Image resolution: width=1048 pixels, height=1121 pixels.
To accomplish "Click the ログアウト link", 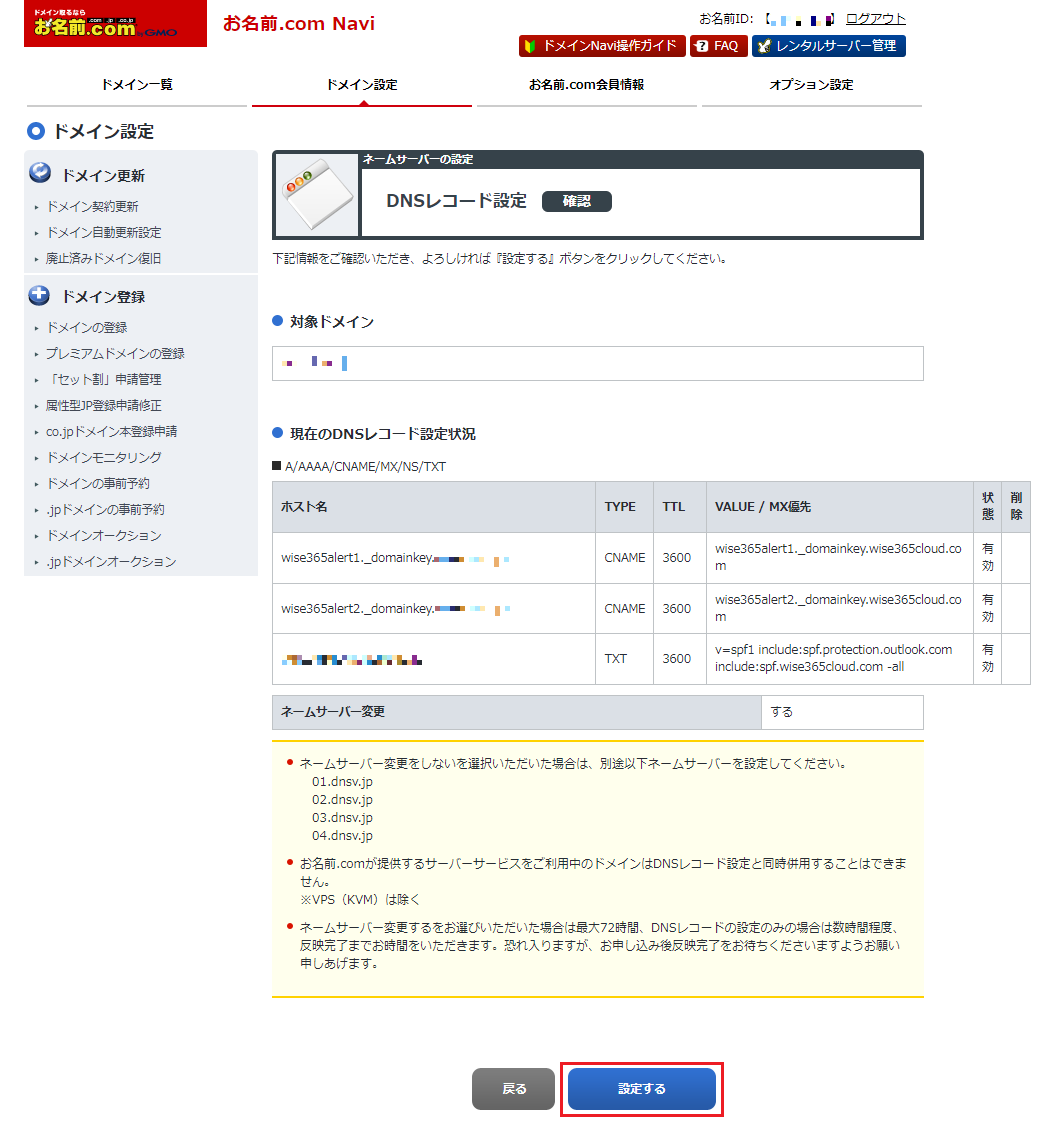I will click(875, 19).
